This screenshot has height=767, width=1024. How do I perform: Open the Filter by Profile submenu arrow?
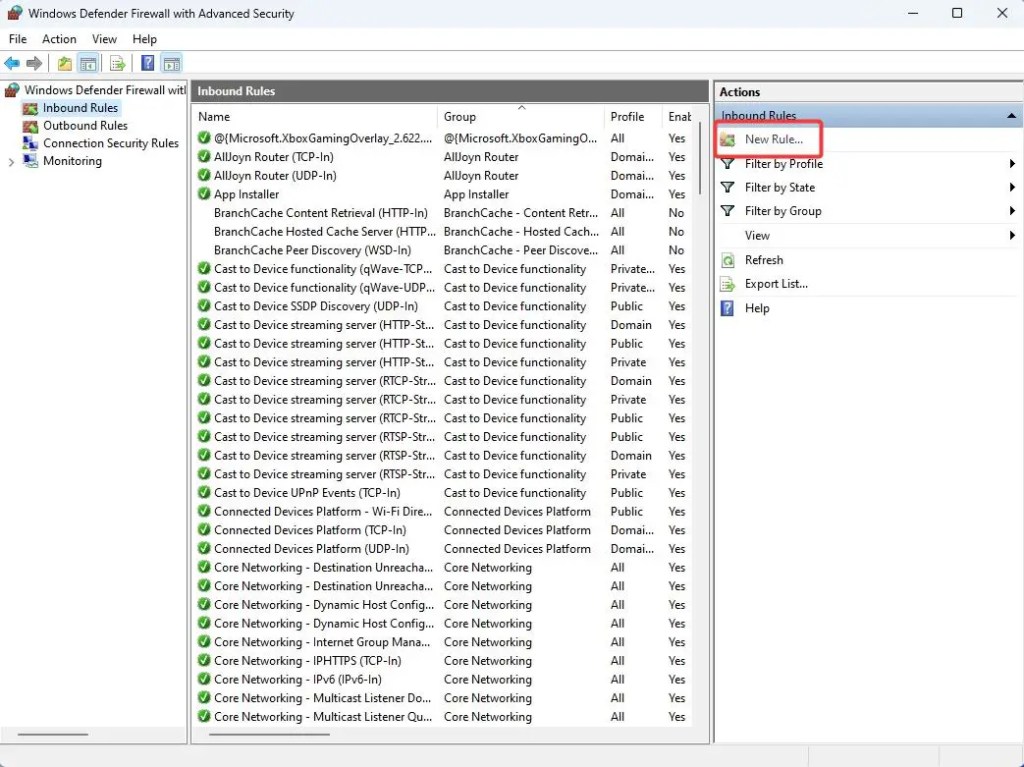[x=1012, y=163]
